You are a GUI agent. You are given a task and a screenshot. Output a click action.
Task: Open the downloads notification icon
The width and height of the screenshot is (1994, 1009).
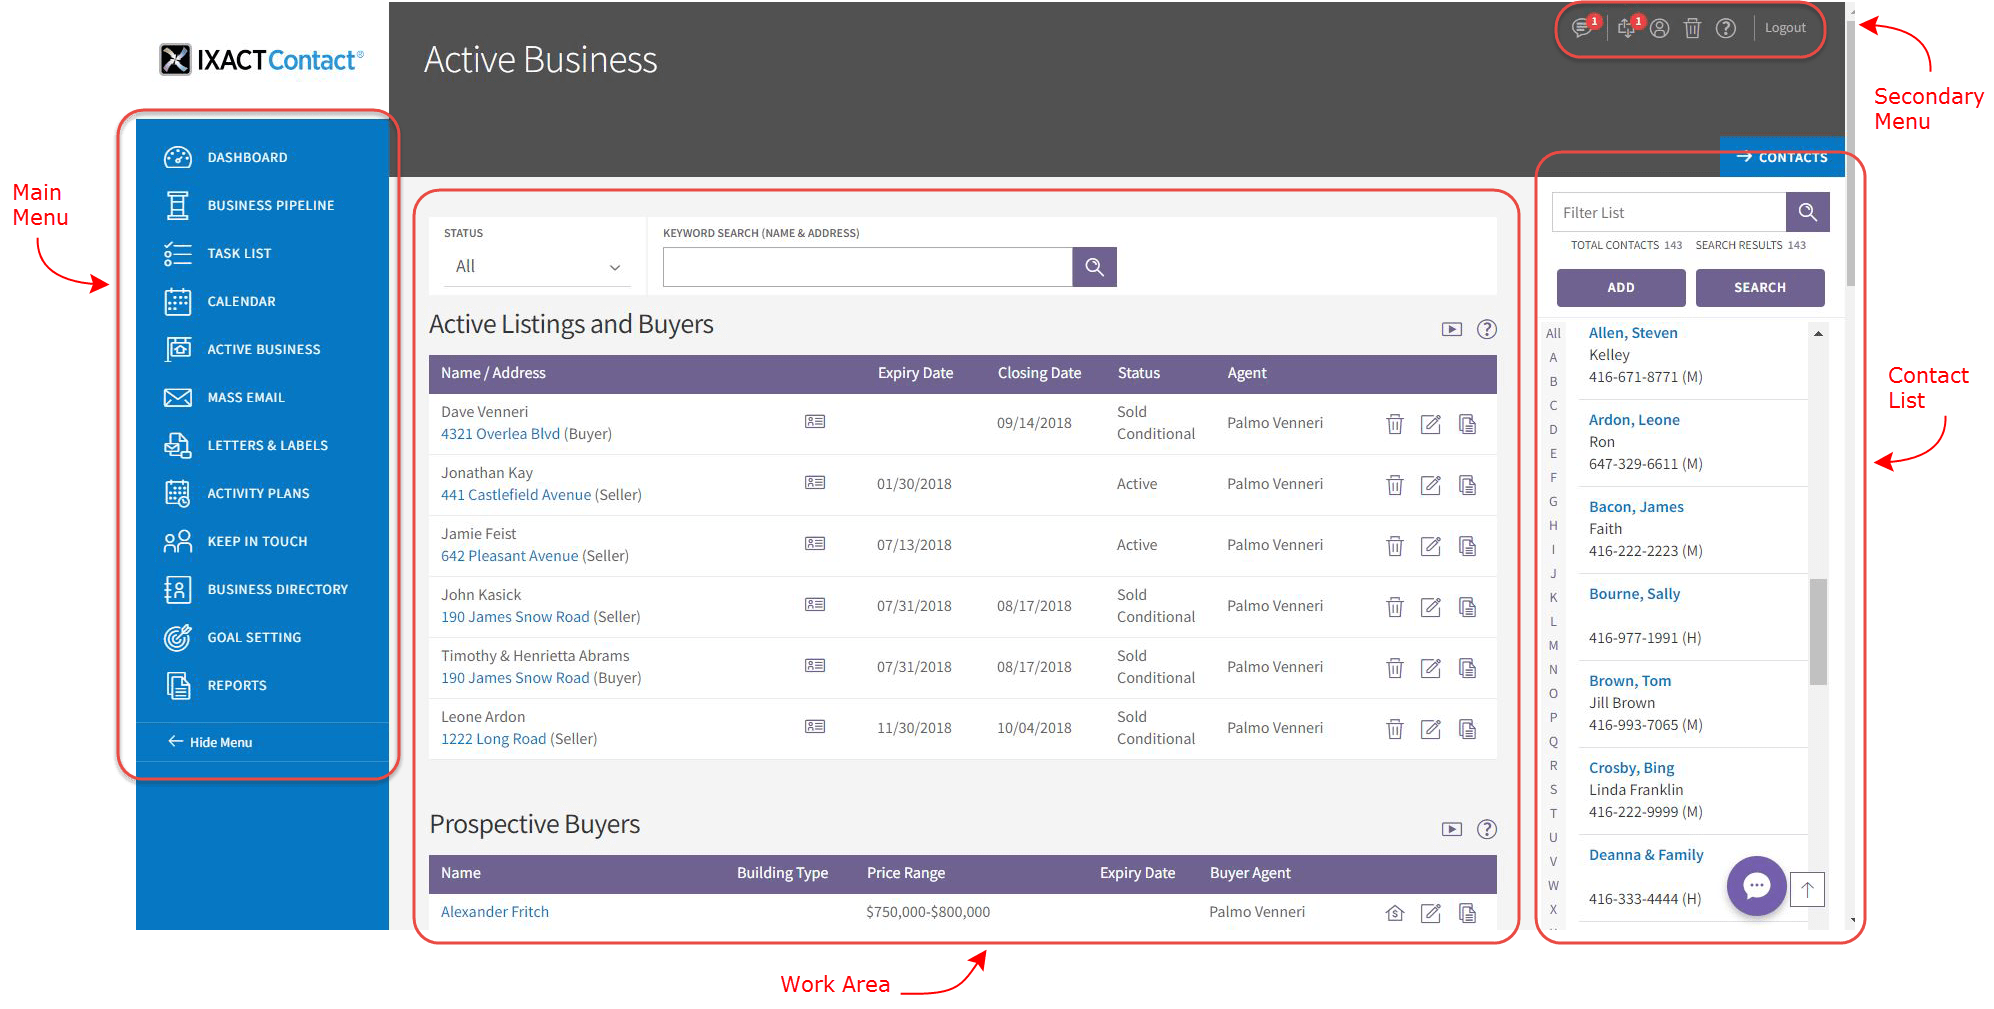tap(1627, 28)
